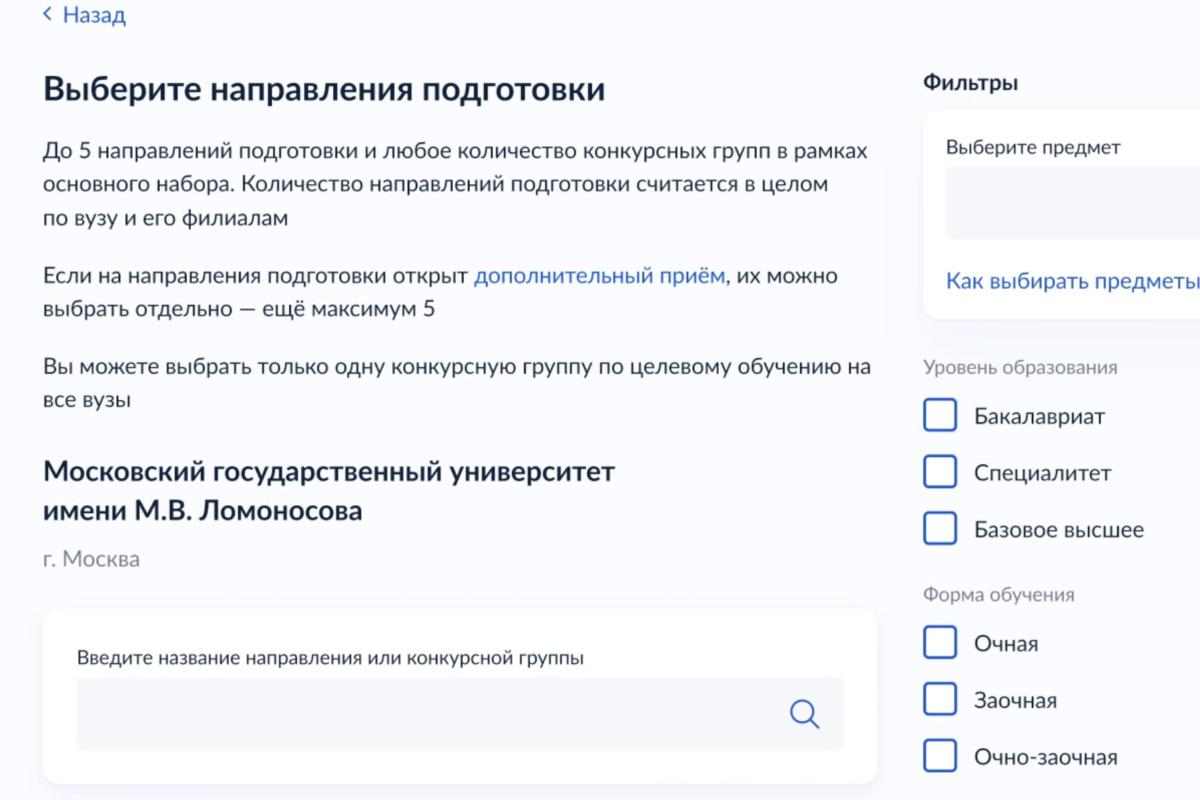Screen dimensions: 1200x800
Task: Click the Введите название направления label
Action: tap(331, 658)
